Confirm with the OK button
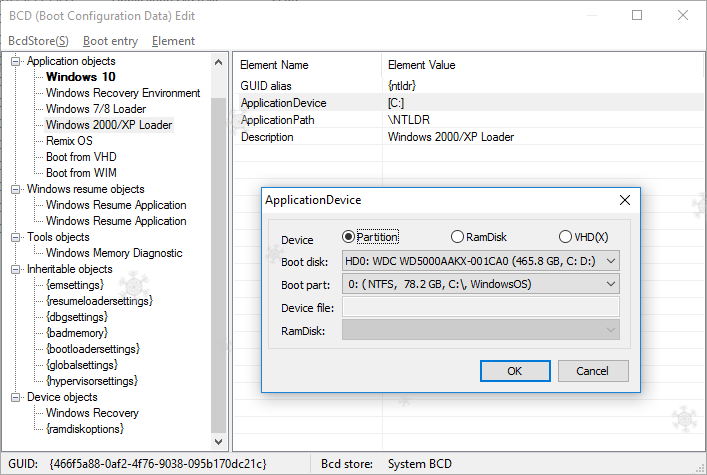Screen dimensions: 707x475 (x=515, y=371)
